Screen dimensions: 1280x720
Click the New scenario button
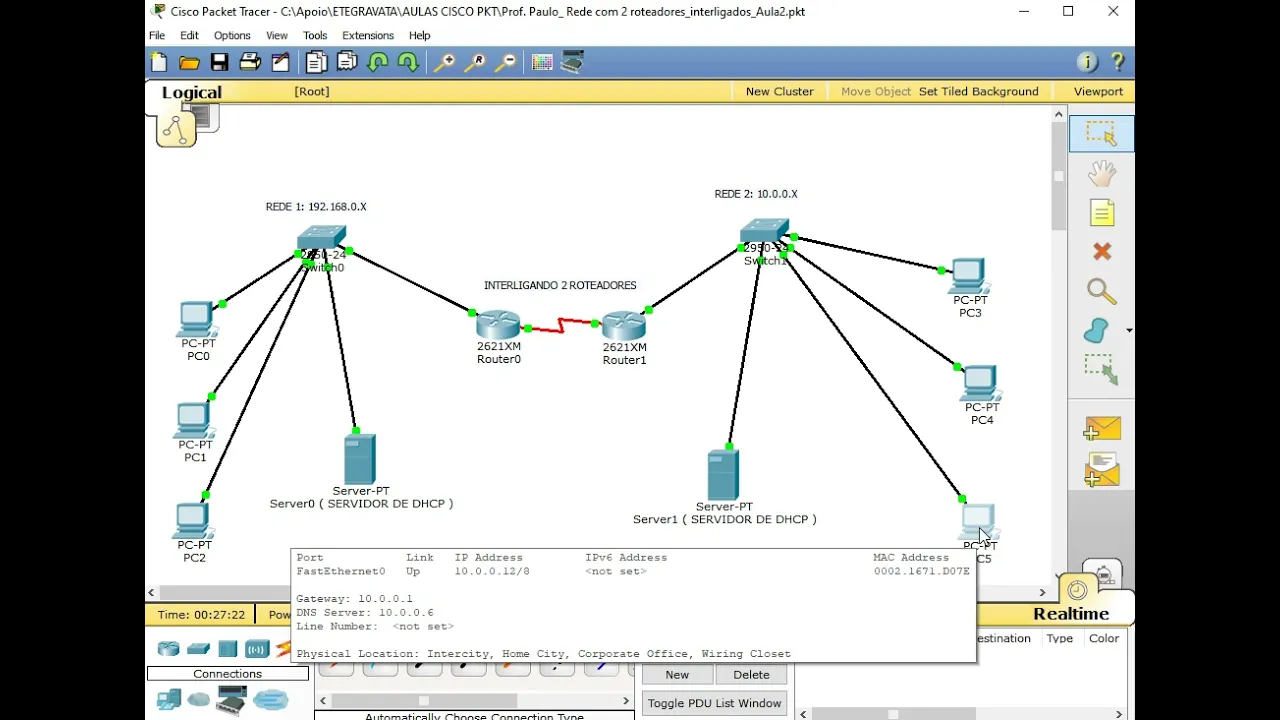pyautogui.click(x=677, y=675)
